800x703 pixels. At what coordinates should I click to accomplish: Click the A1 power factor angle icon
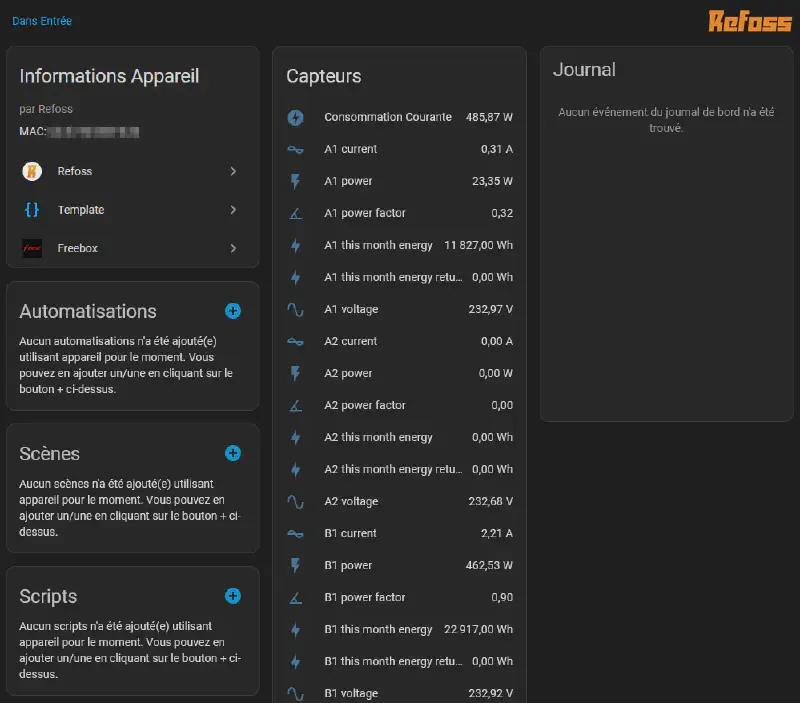295,213
